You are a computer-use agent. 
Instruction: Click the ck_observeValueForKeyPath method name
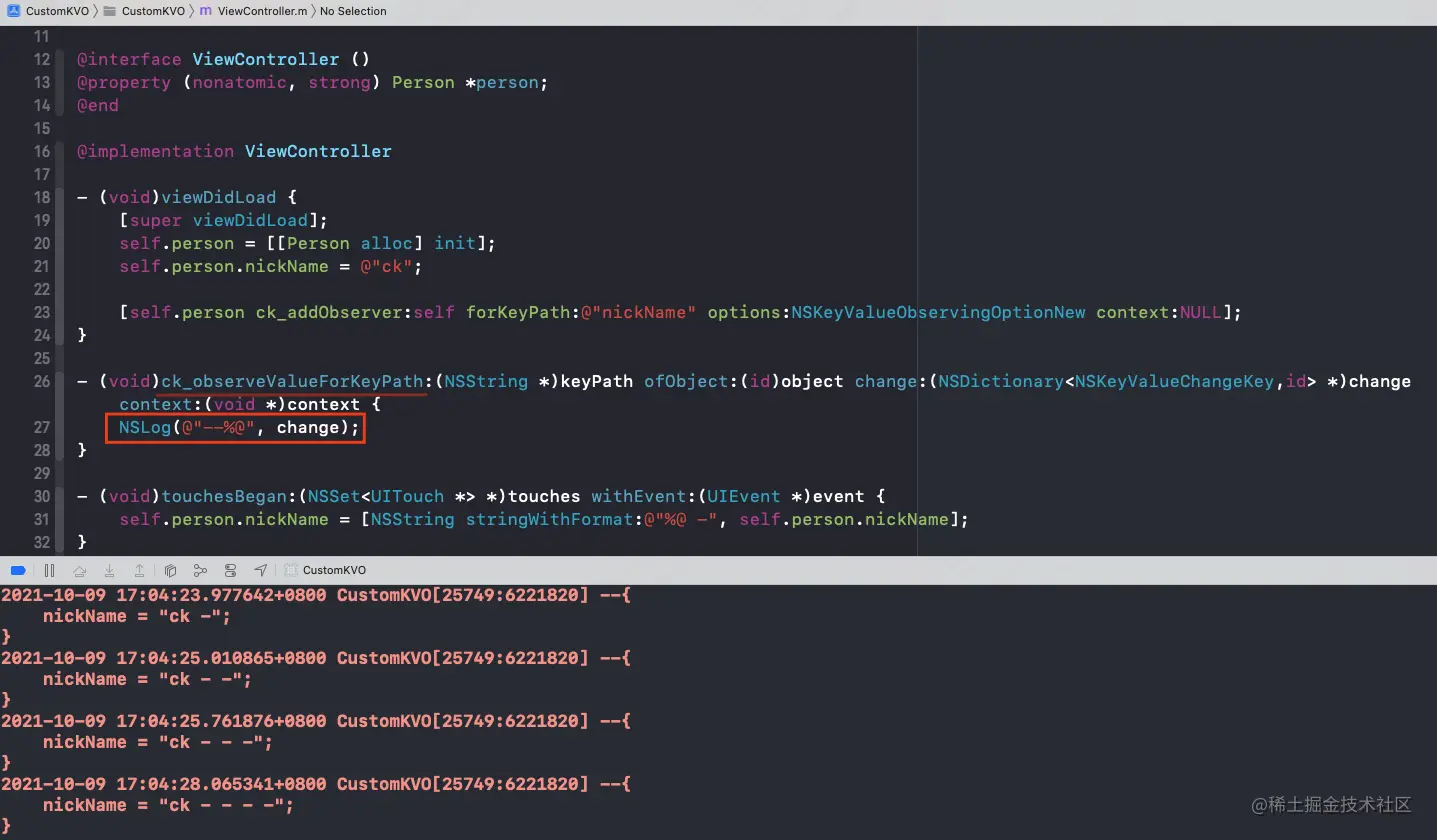(x=293, y=381)
